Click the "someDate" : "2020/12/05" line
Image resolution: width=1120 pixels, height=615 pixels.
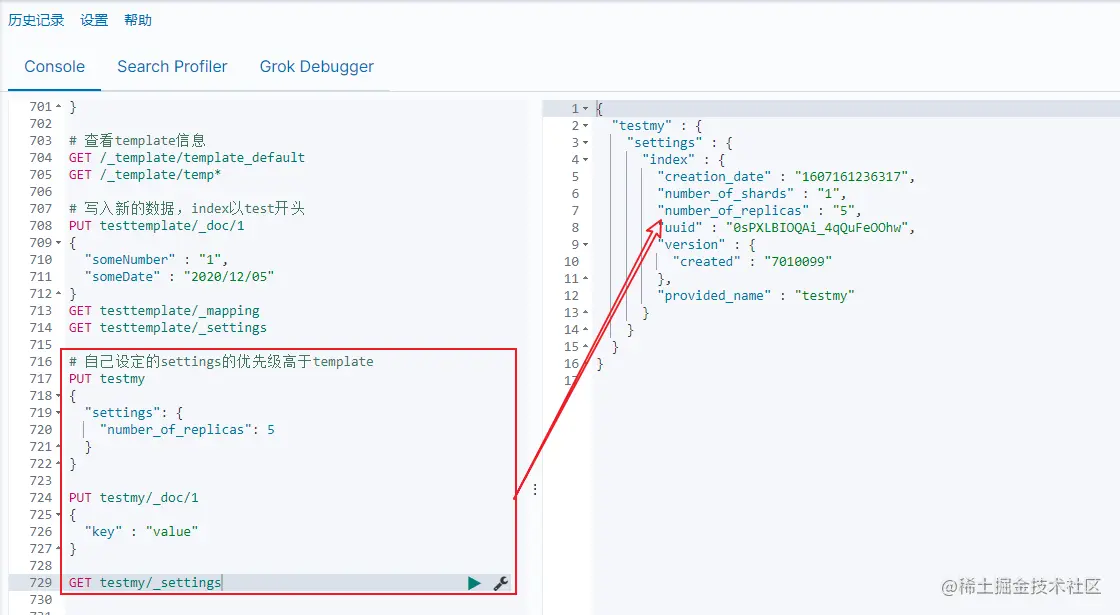click(179, 277)
